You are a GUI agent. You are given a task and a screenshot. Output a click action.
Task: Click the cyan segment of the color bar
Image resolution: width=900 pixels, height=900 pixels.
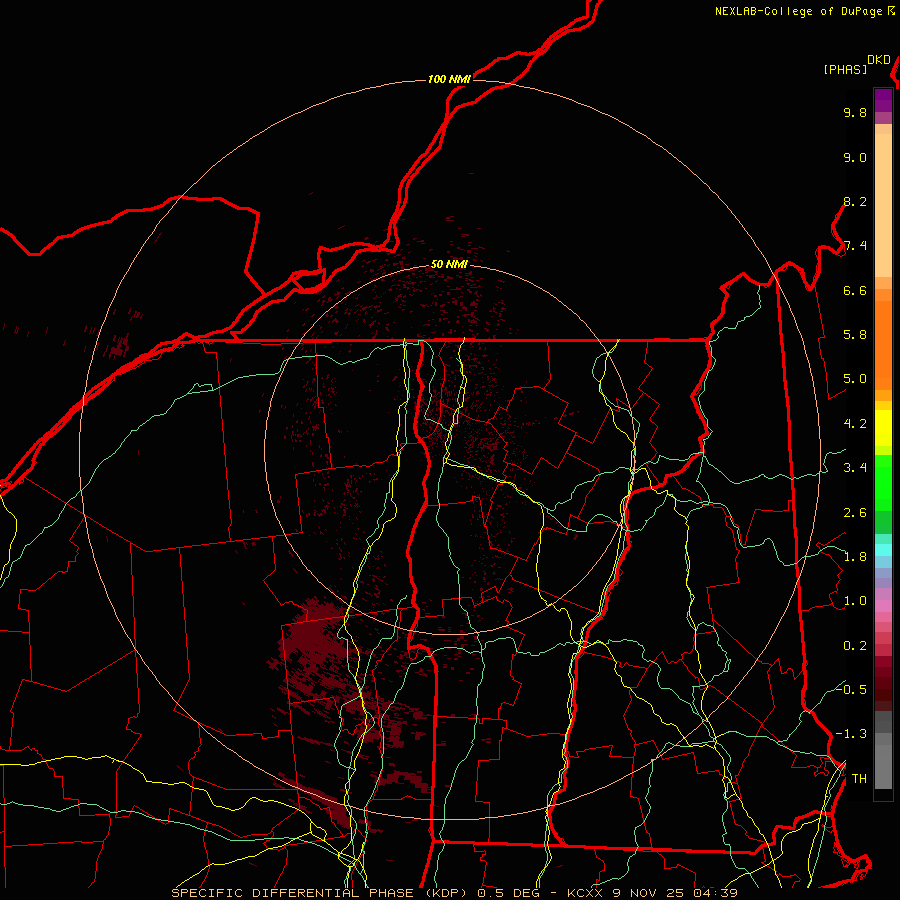point(883,549)
